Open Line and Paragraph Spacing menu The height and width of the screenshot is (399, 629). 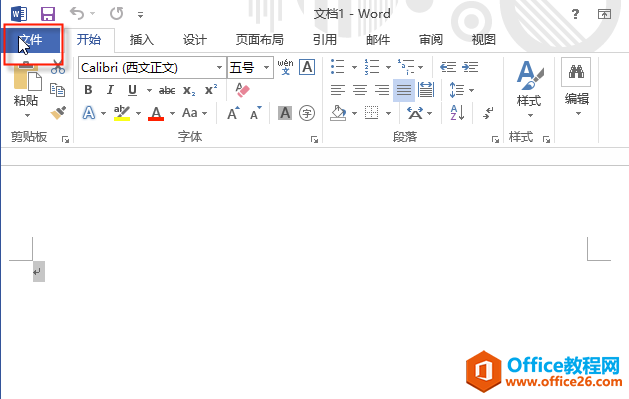[x=461, y=90]
